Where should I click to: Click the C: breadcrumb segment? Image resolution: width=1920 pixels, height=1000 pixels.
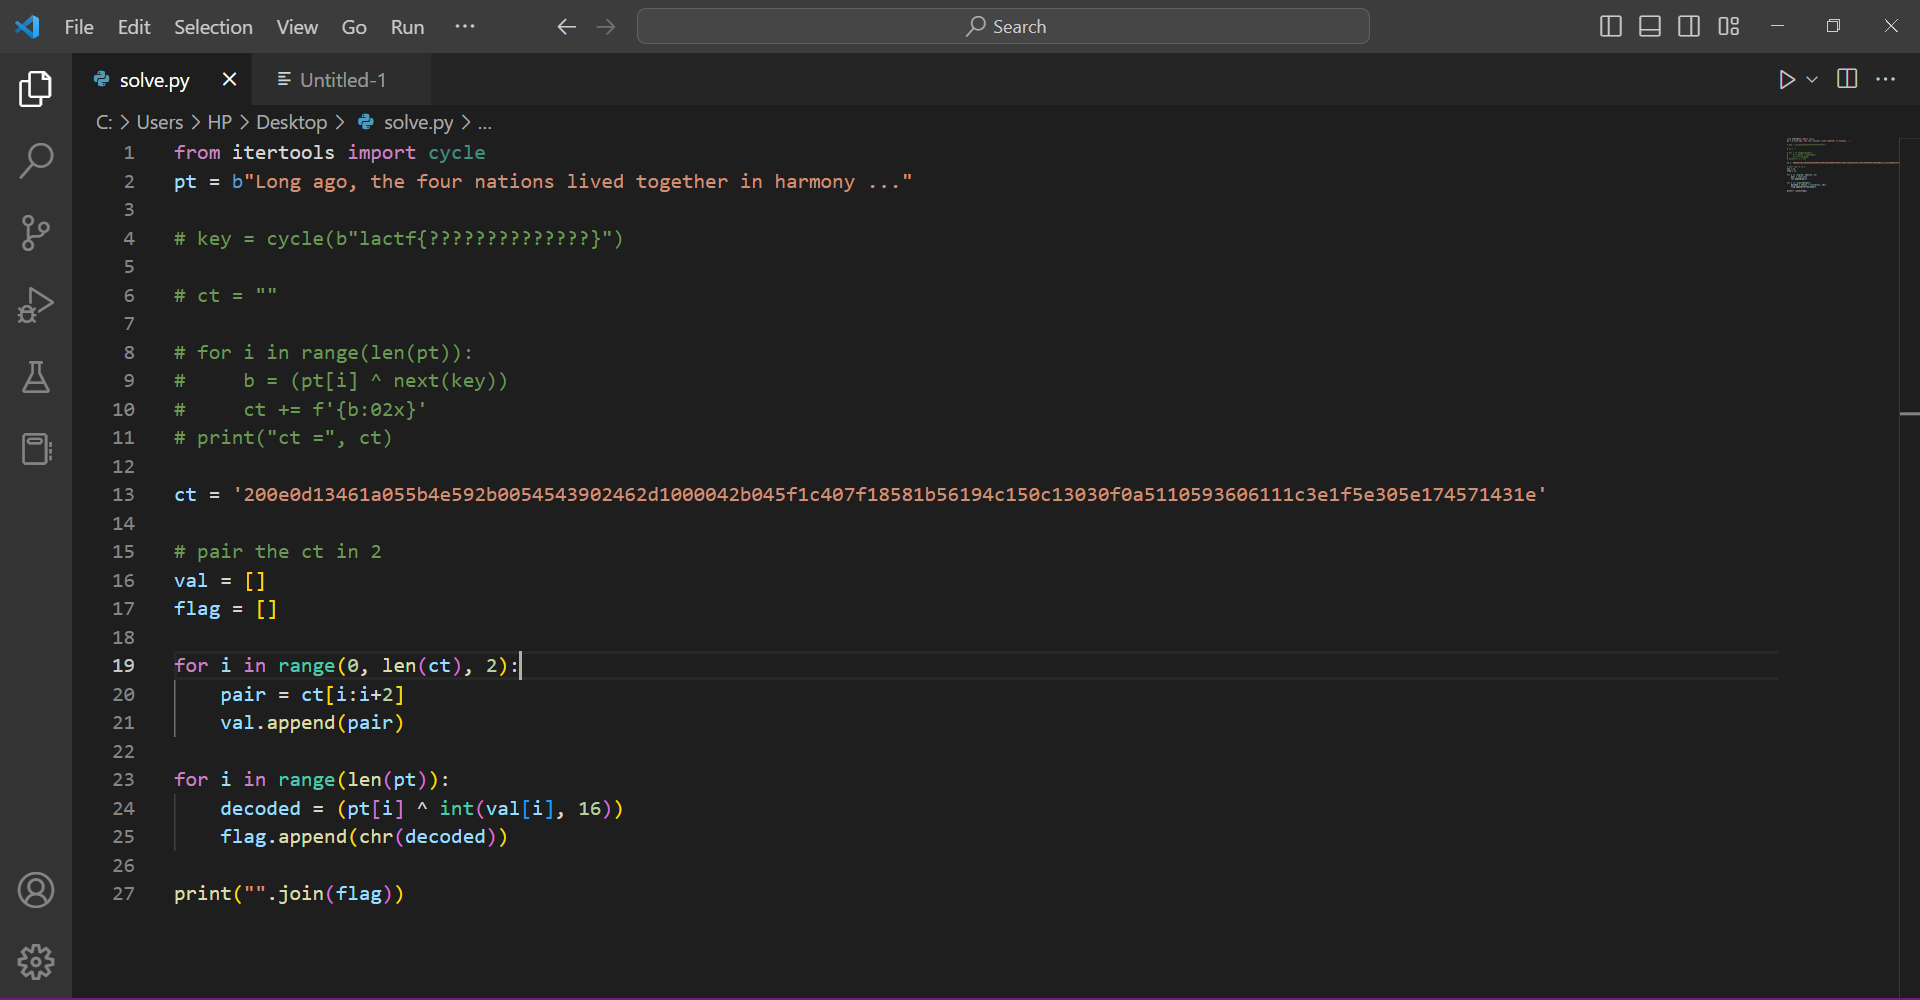[104, 123]
